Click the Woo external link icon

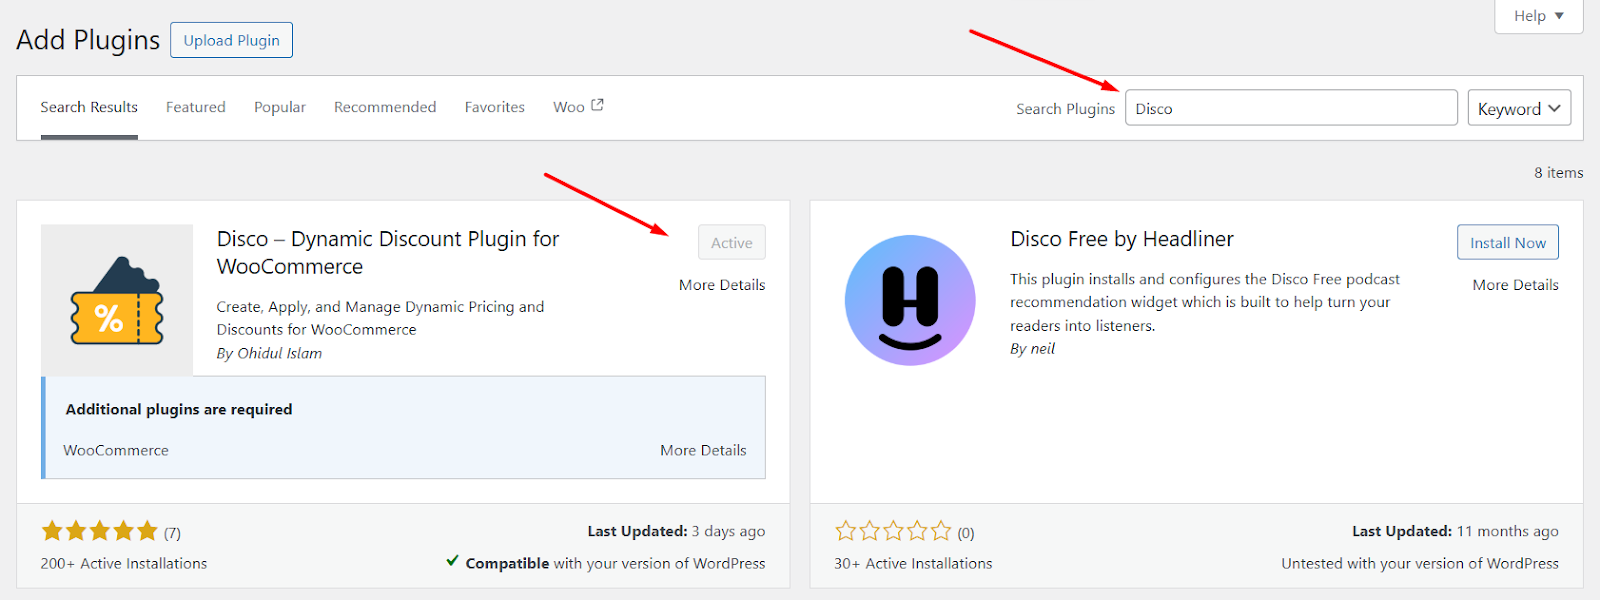(x=597, y=105)
